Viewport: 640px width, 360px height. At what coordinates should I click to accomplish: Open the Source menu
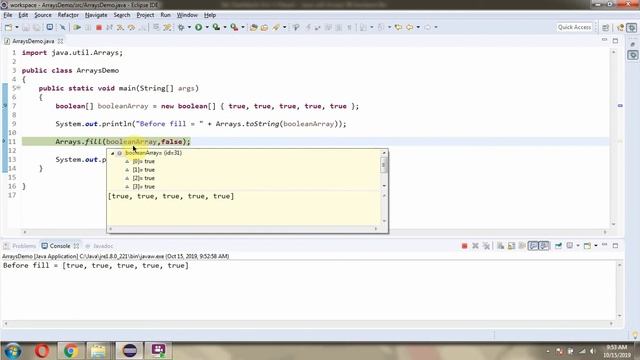pos(43,15)
